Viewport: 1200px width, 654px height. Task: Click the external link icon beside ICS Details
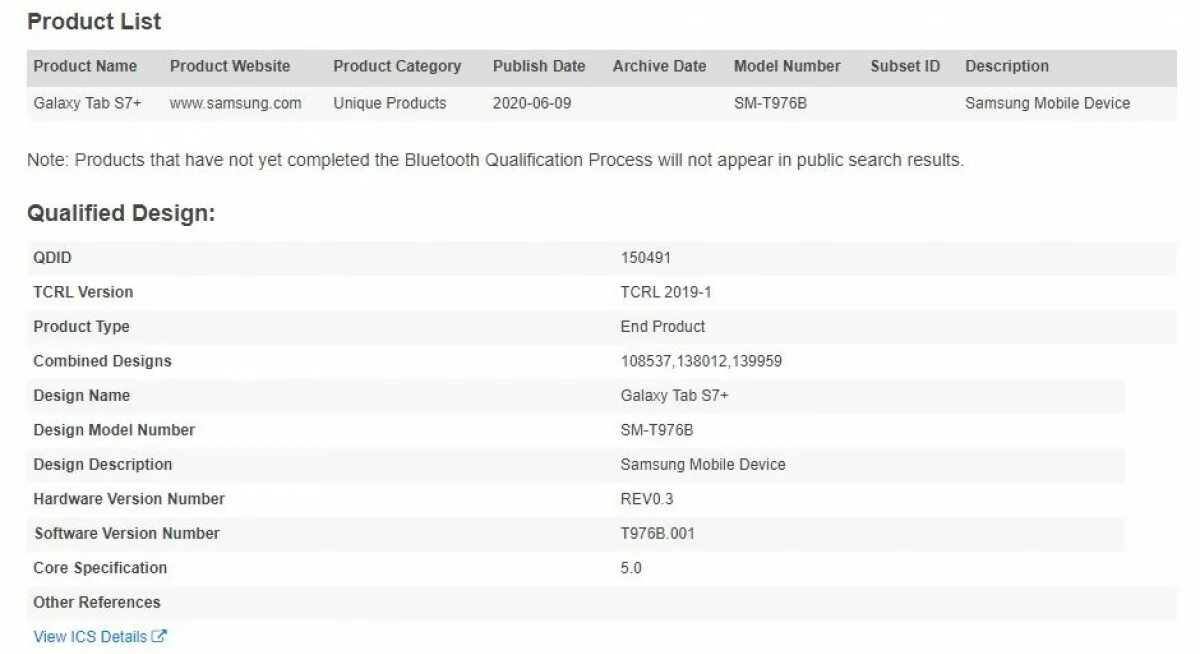160,636
